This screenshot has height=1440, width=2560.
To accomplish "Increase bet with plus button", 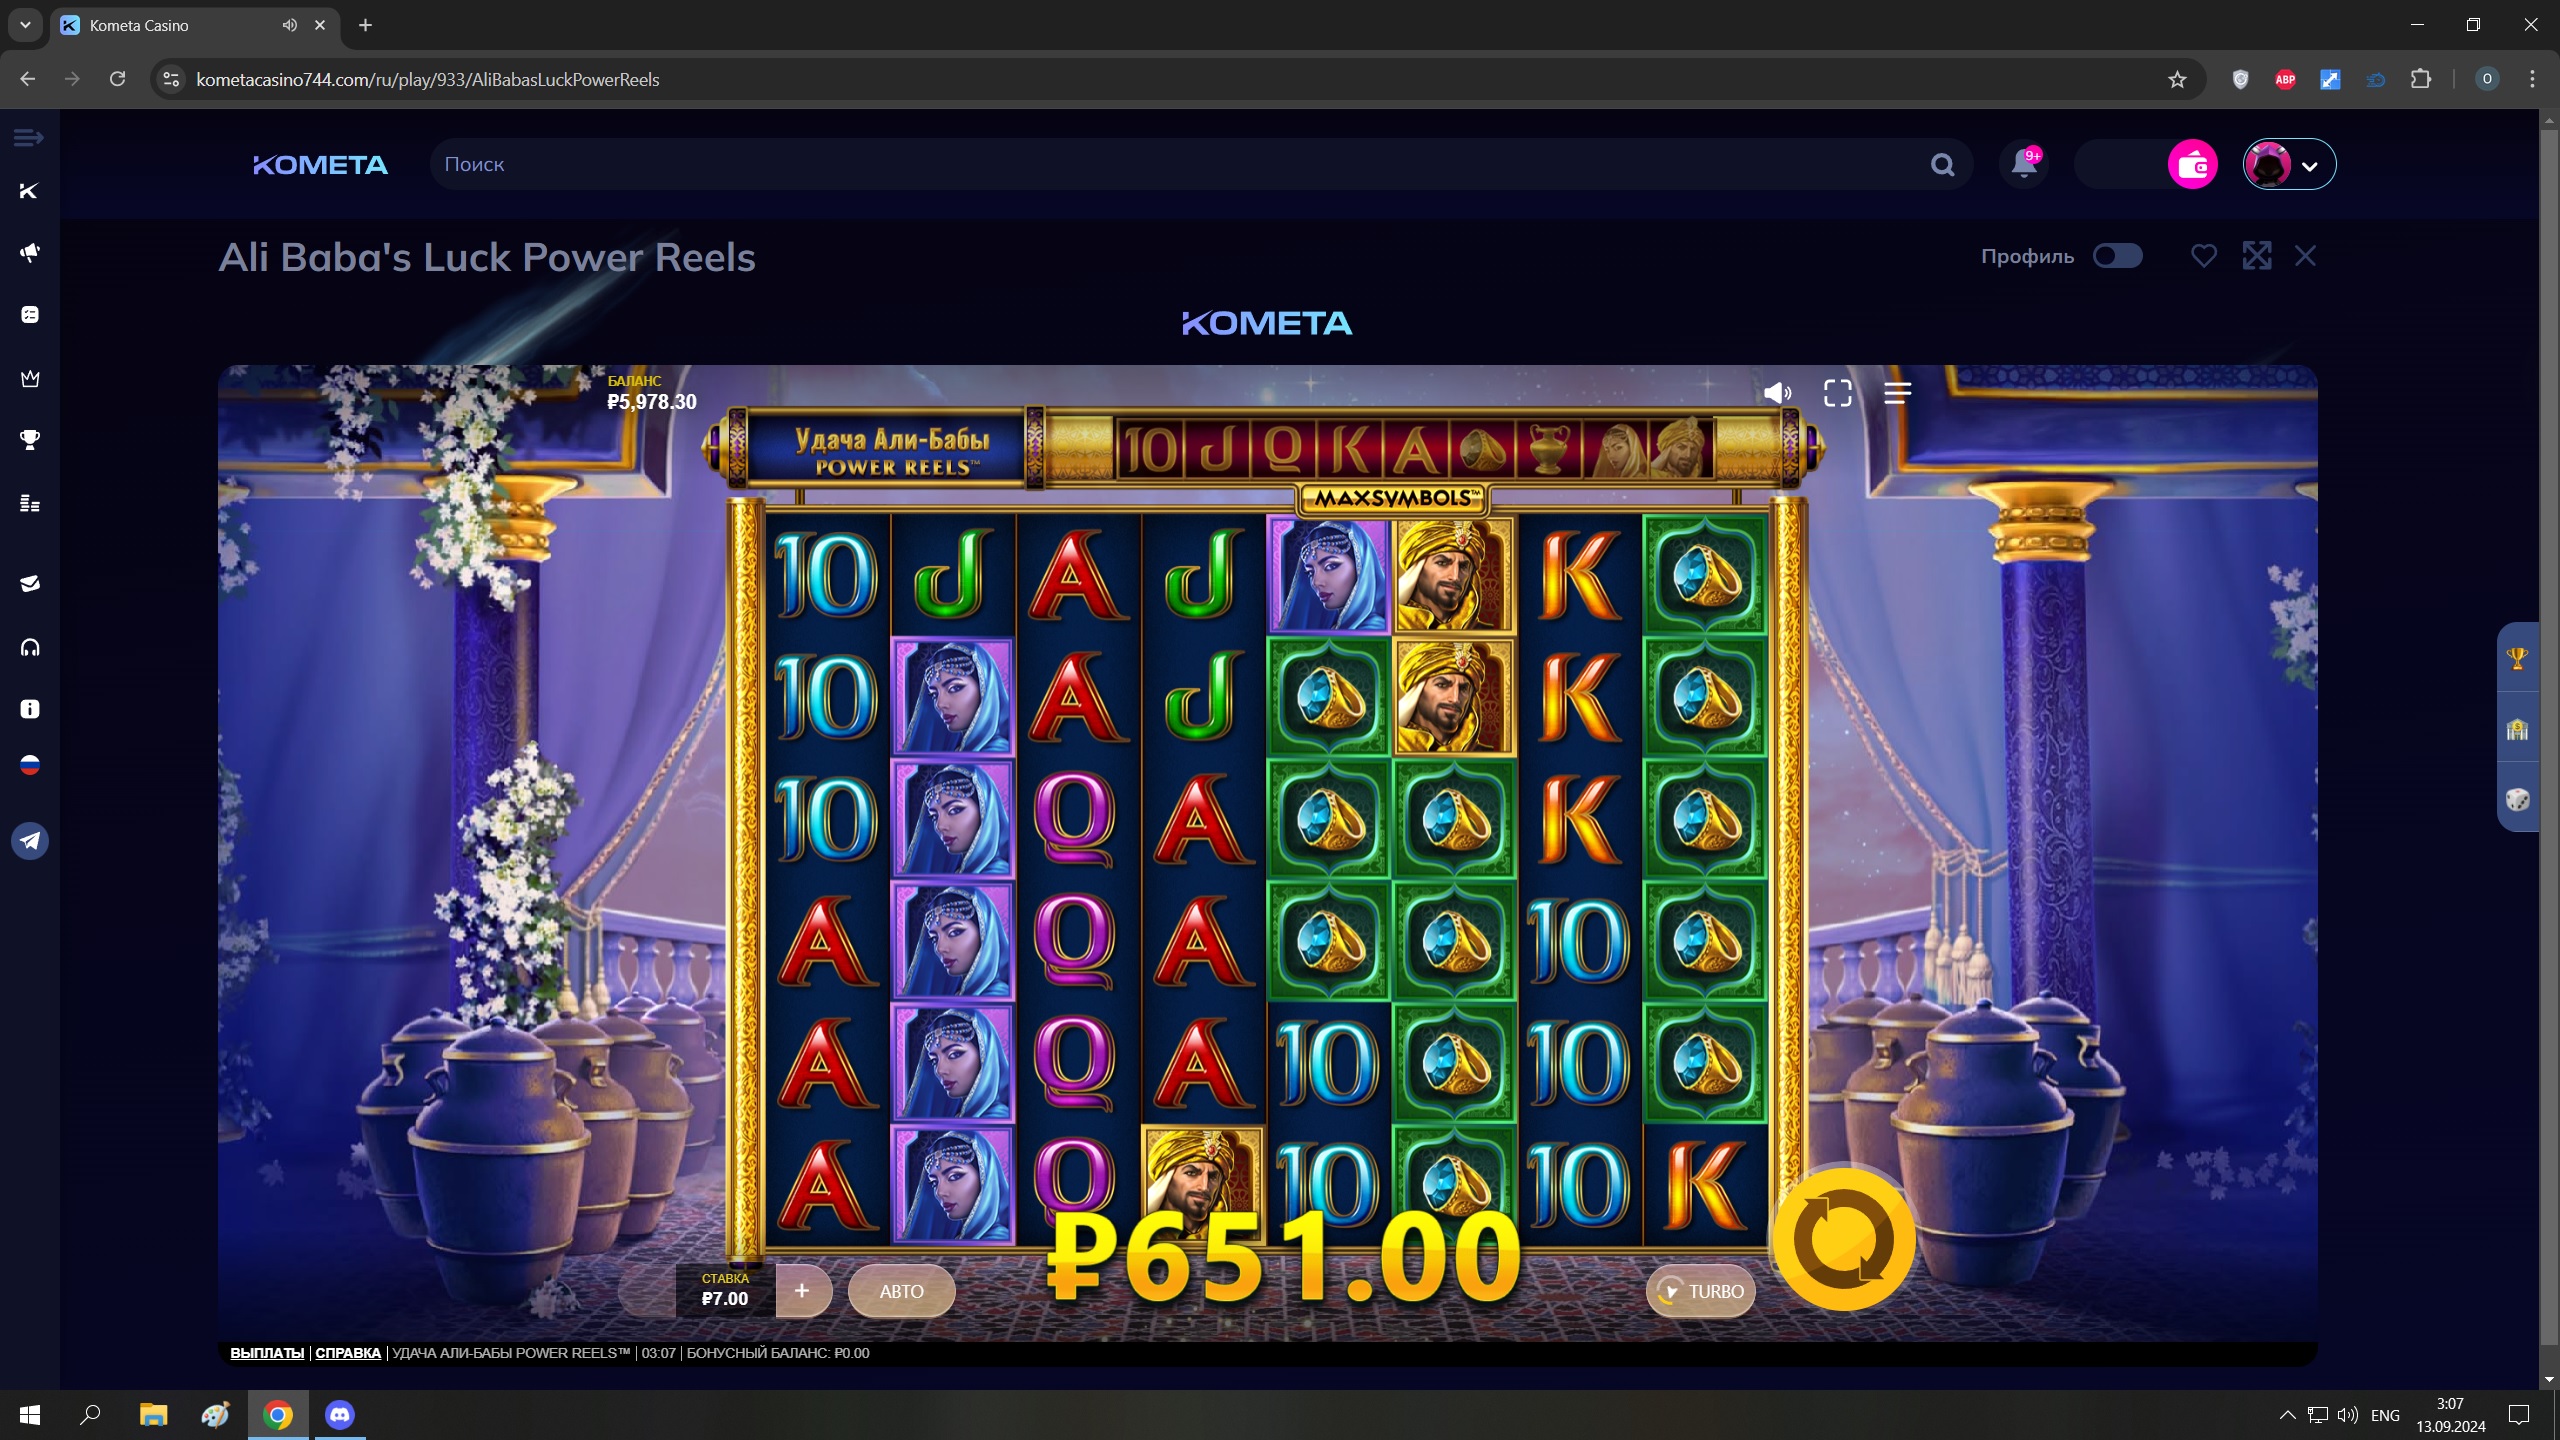I will coord(802,1291).
